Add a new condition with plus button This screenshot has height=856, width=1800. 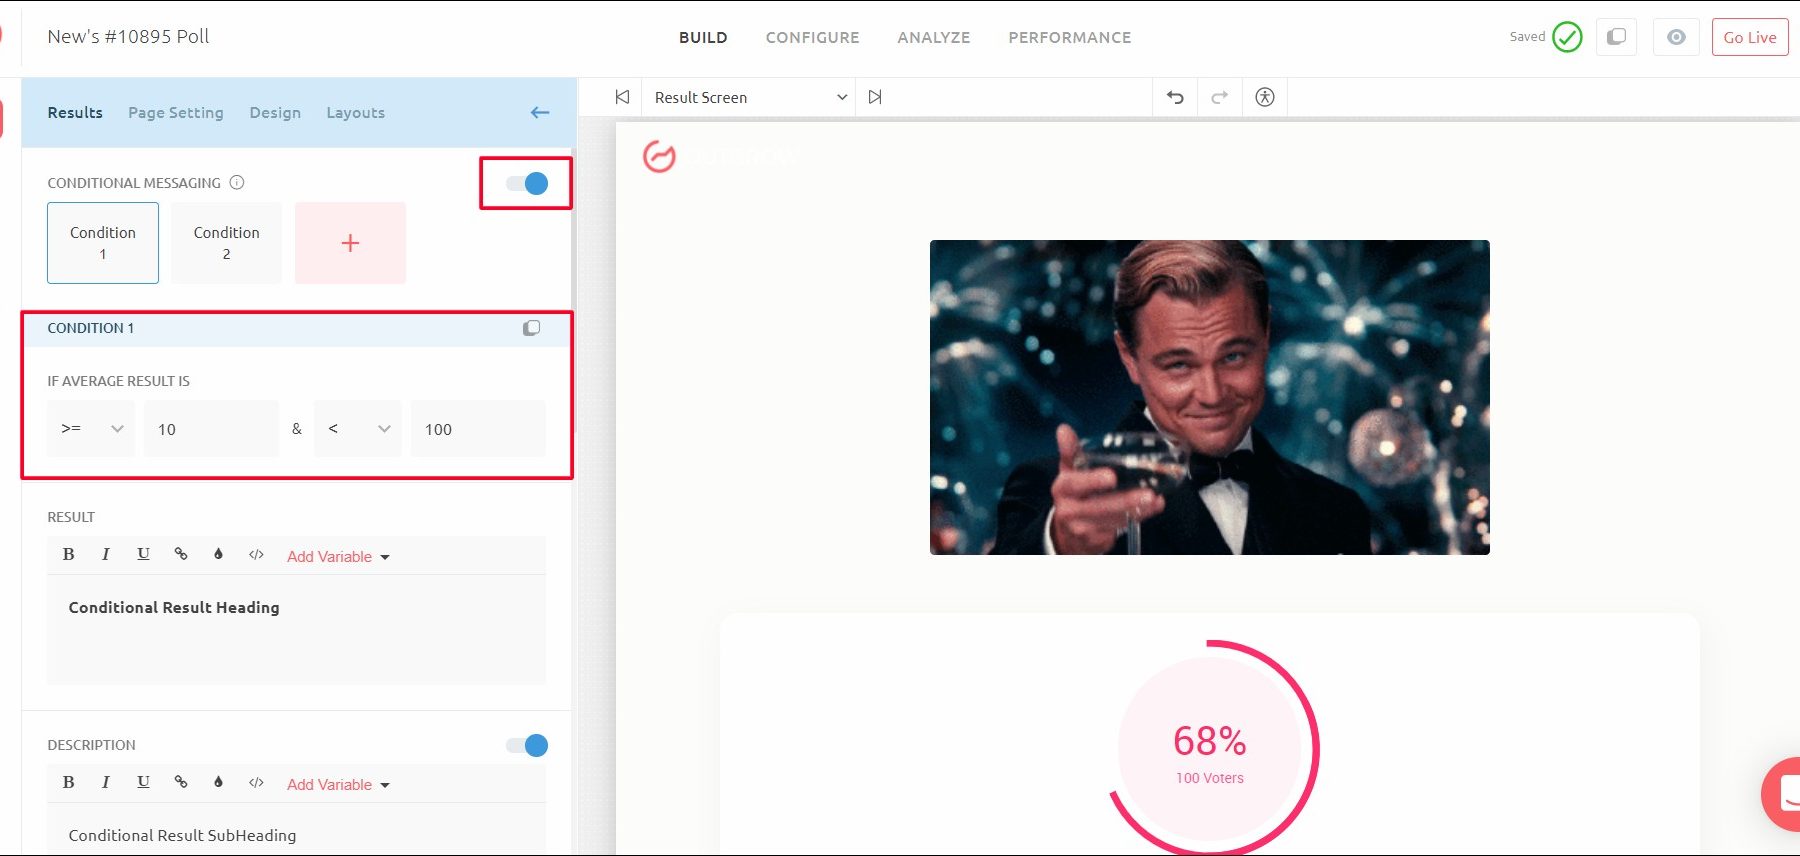tap(350, 243)
